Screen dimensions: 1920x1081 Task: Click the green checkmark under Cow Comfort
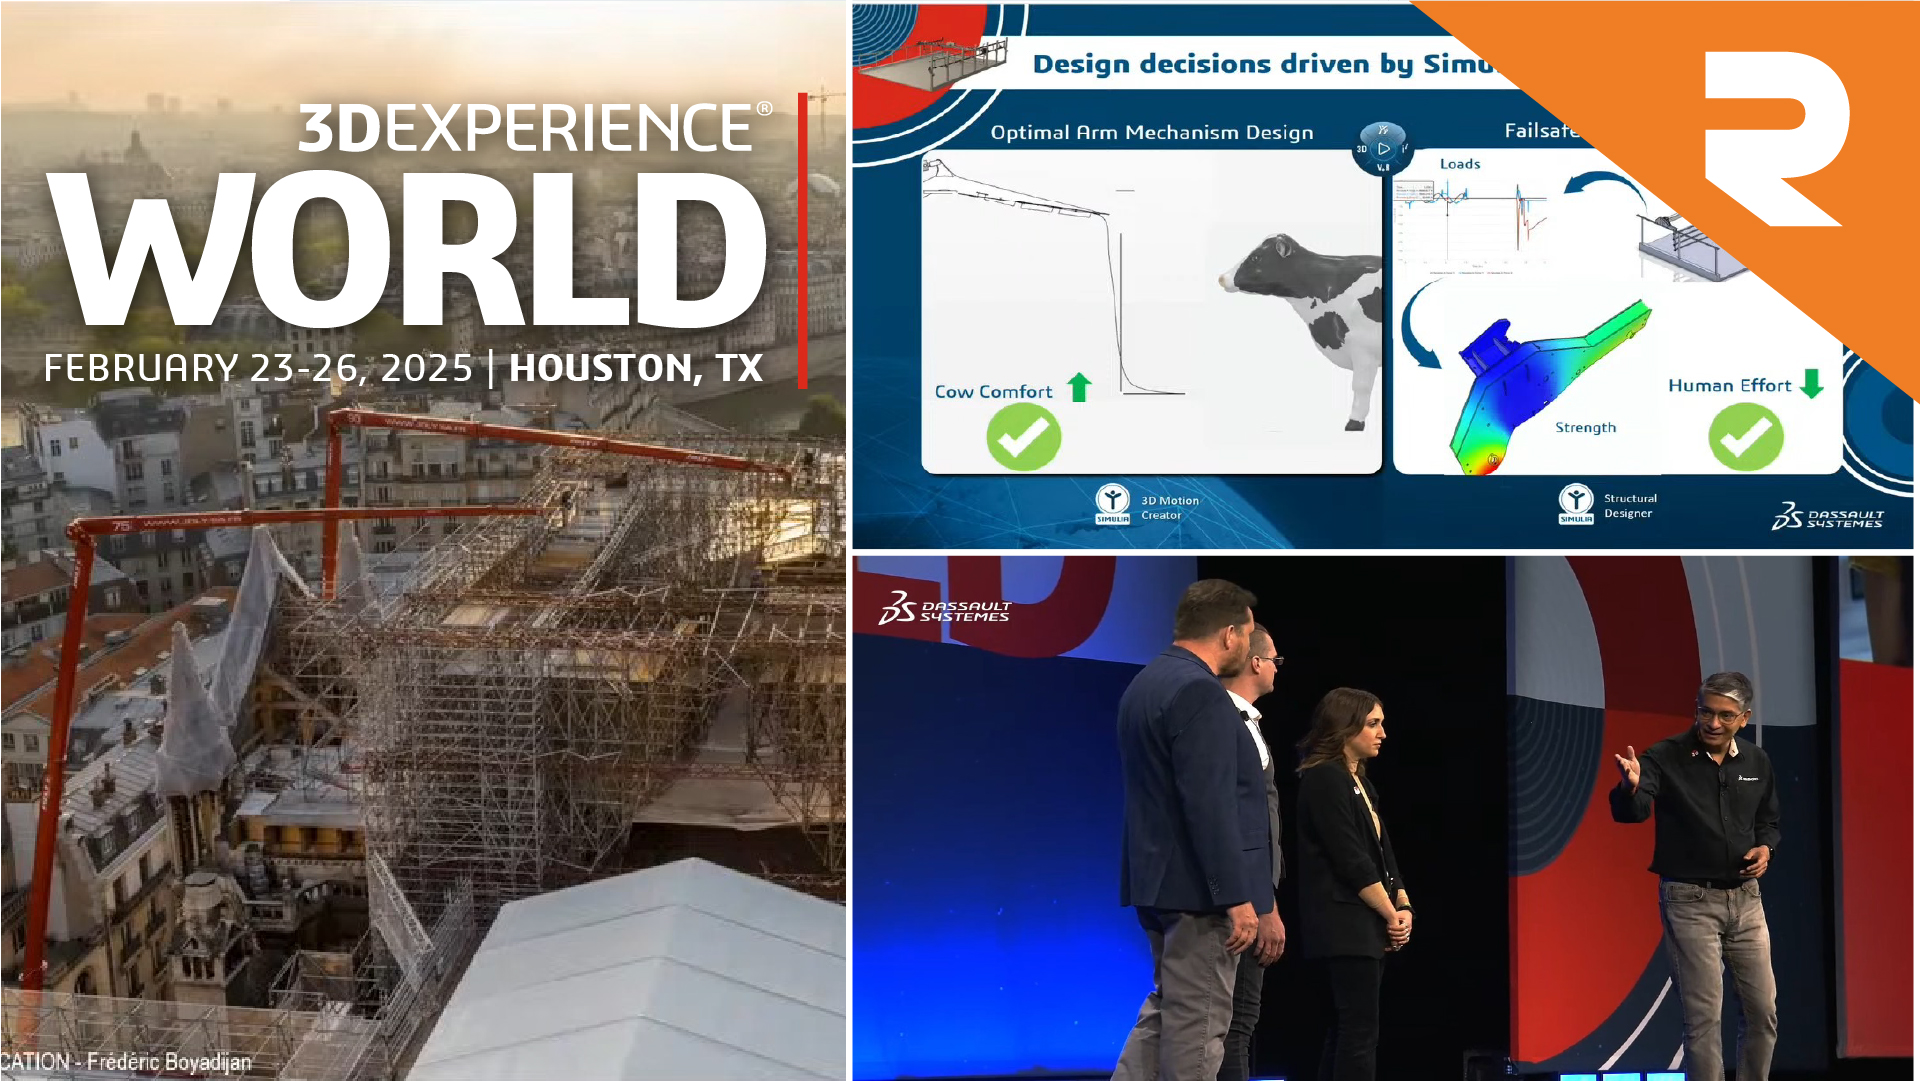point(1021,437)
